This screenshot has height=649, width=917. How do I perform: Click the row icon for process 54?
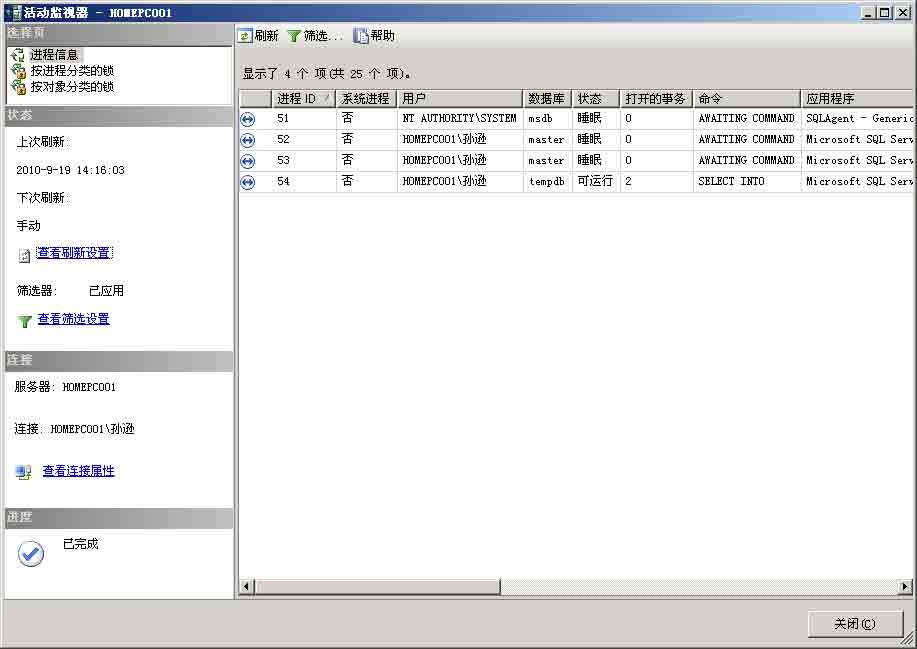pyautogui.click(x=248, y=182)
